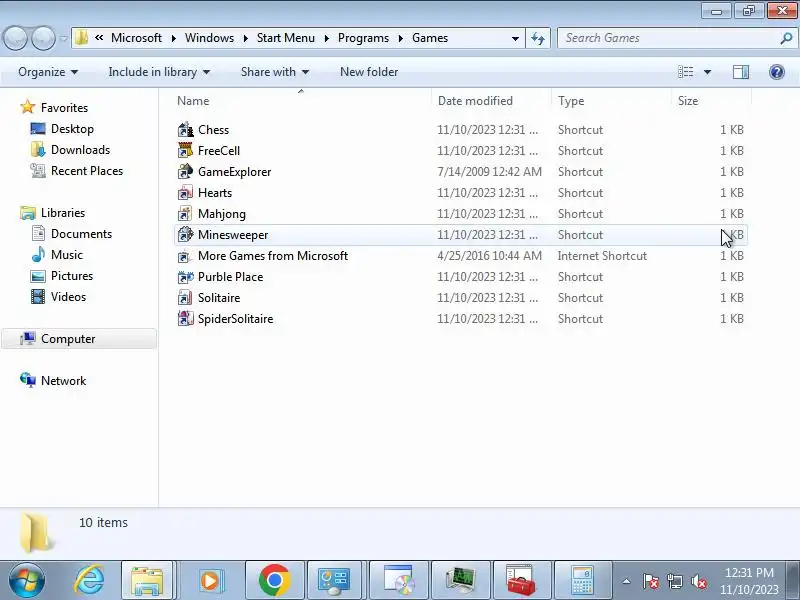Click the Help question mark icon

pyautogui.click(x=777, y=72)
